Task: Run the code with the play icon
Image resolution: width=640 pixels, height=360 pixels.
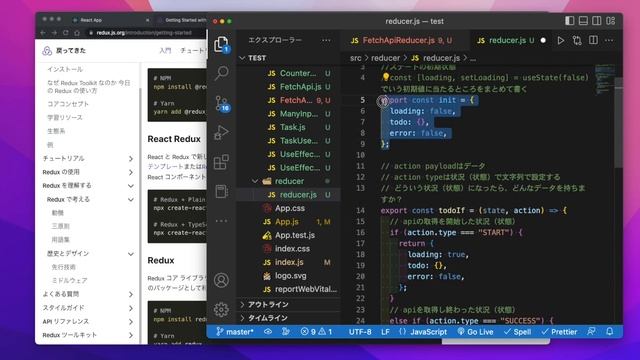Action: coord(561,40)
